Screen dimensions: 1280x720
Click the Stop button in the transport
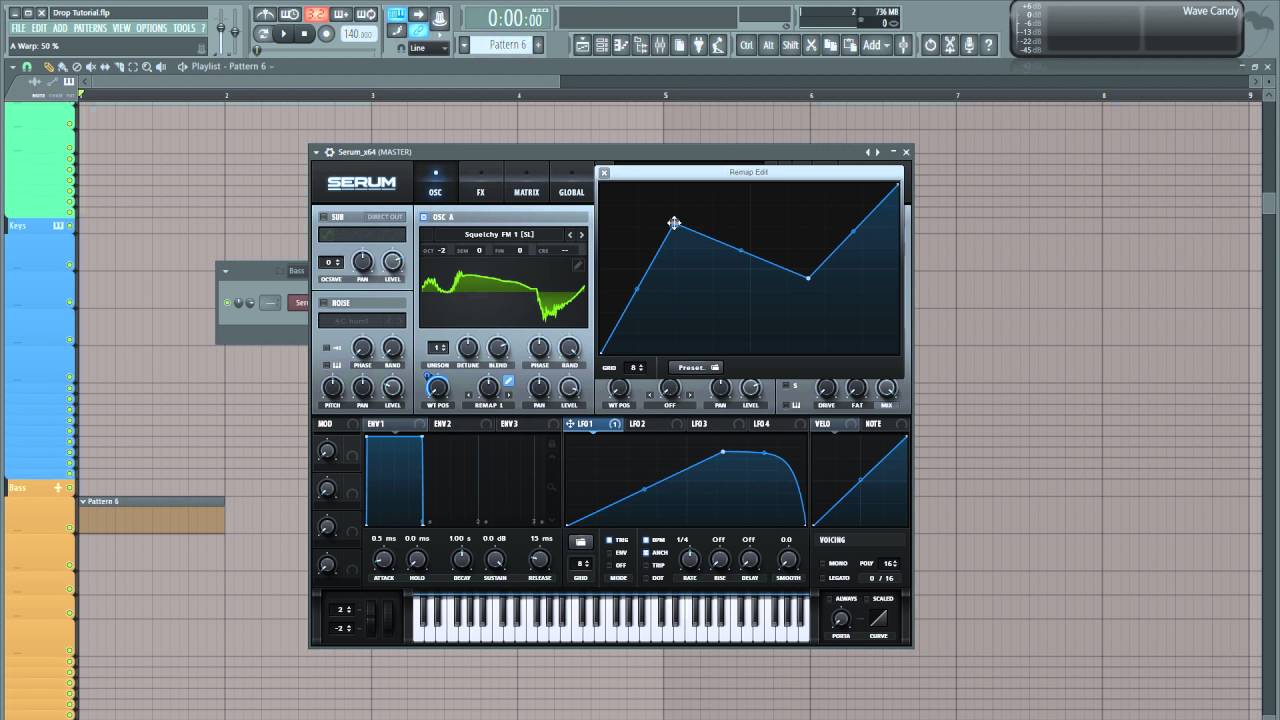coord(304,33)
